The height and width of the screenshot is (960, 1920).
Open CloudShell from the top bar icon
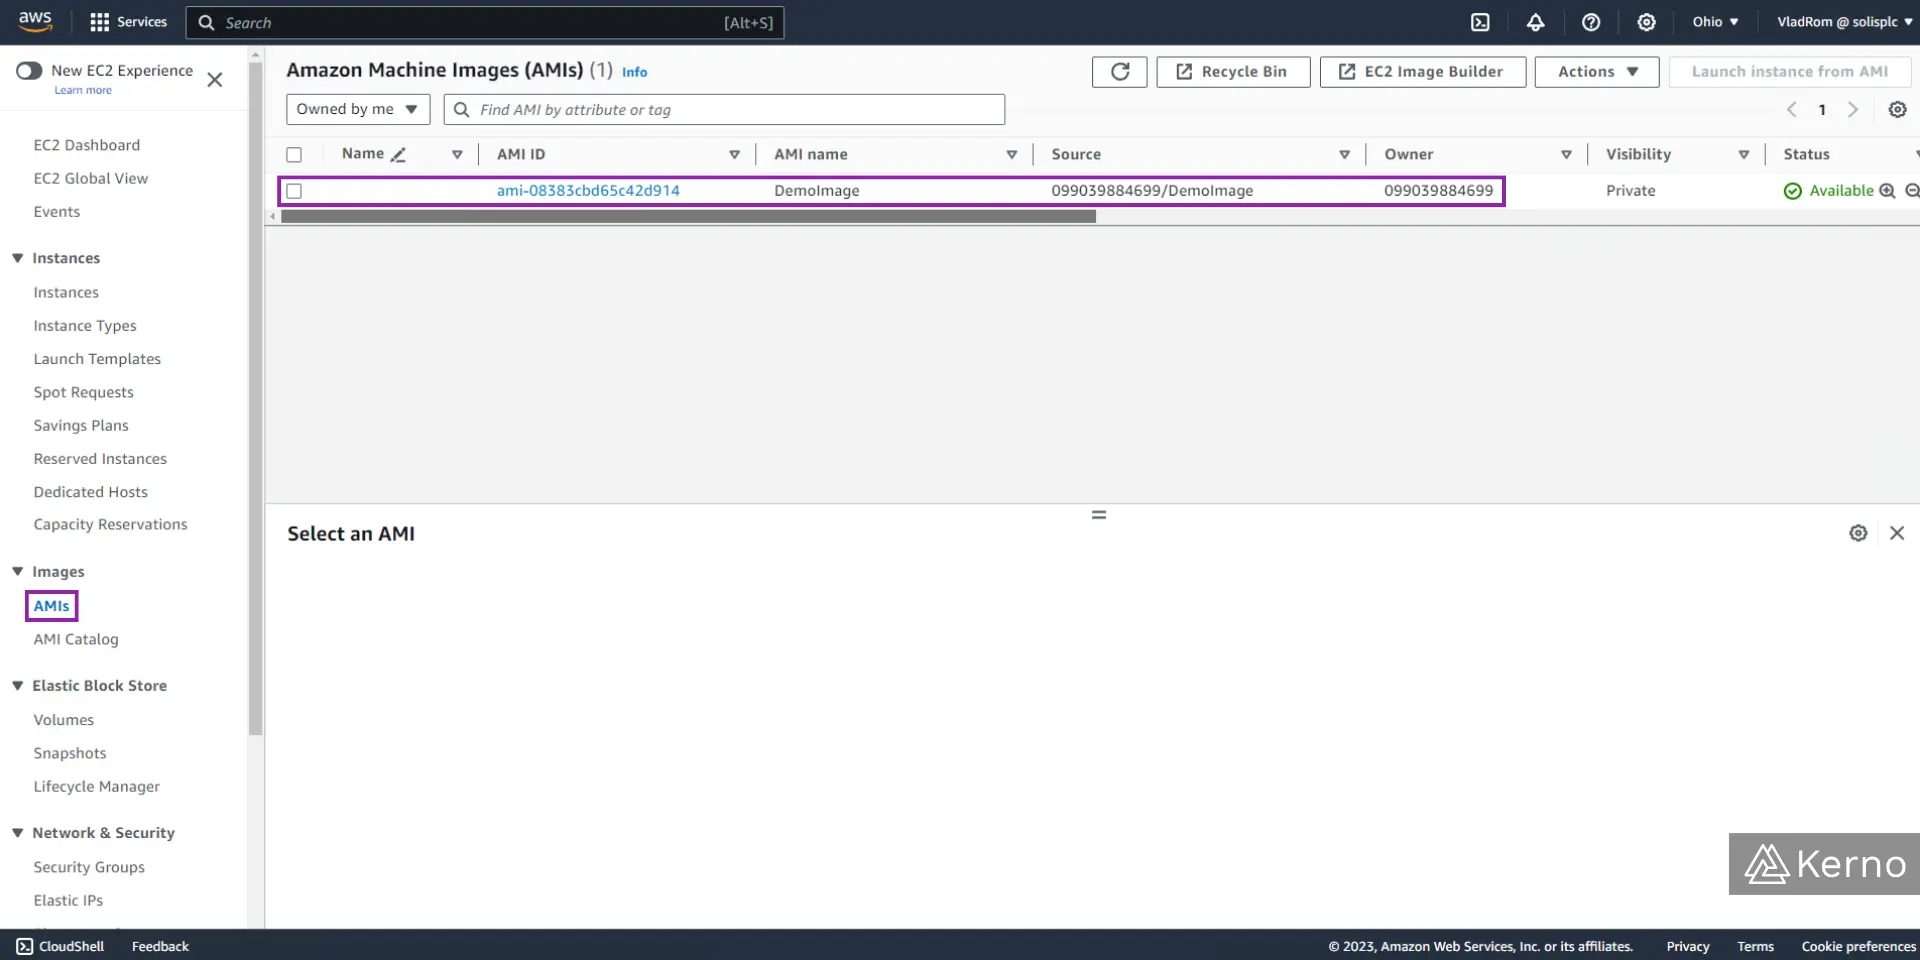[1480, 22]
